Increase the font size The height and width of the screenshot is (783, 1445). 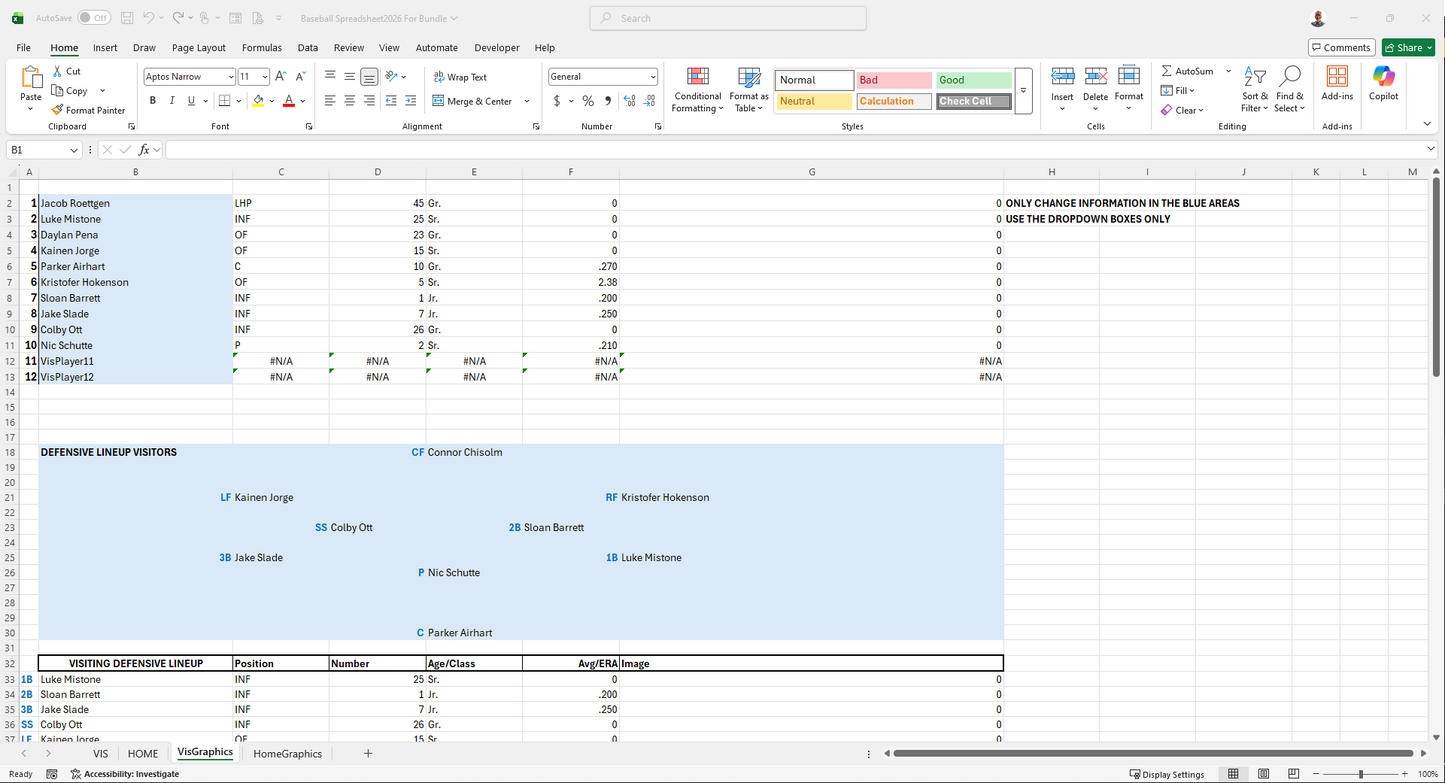(281, 76)
